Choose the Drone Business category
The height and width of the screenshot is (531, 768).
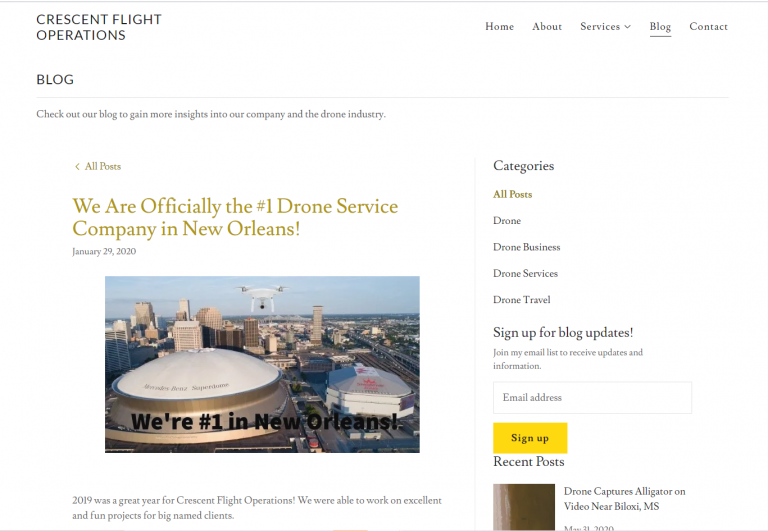pyautogui.click(x=527, y=247)
